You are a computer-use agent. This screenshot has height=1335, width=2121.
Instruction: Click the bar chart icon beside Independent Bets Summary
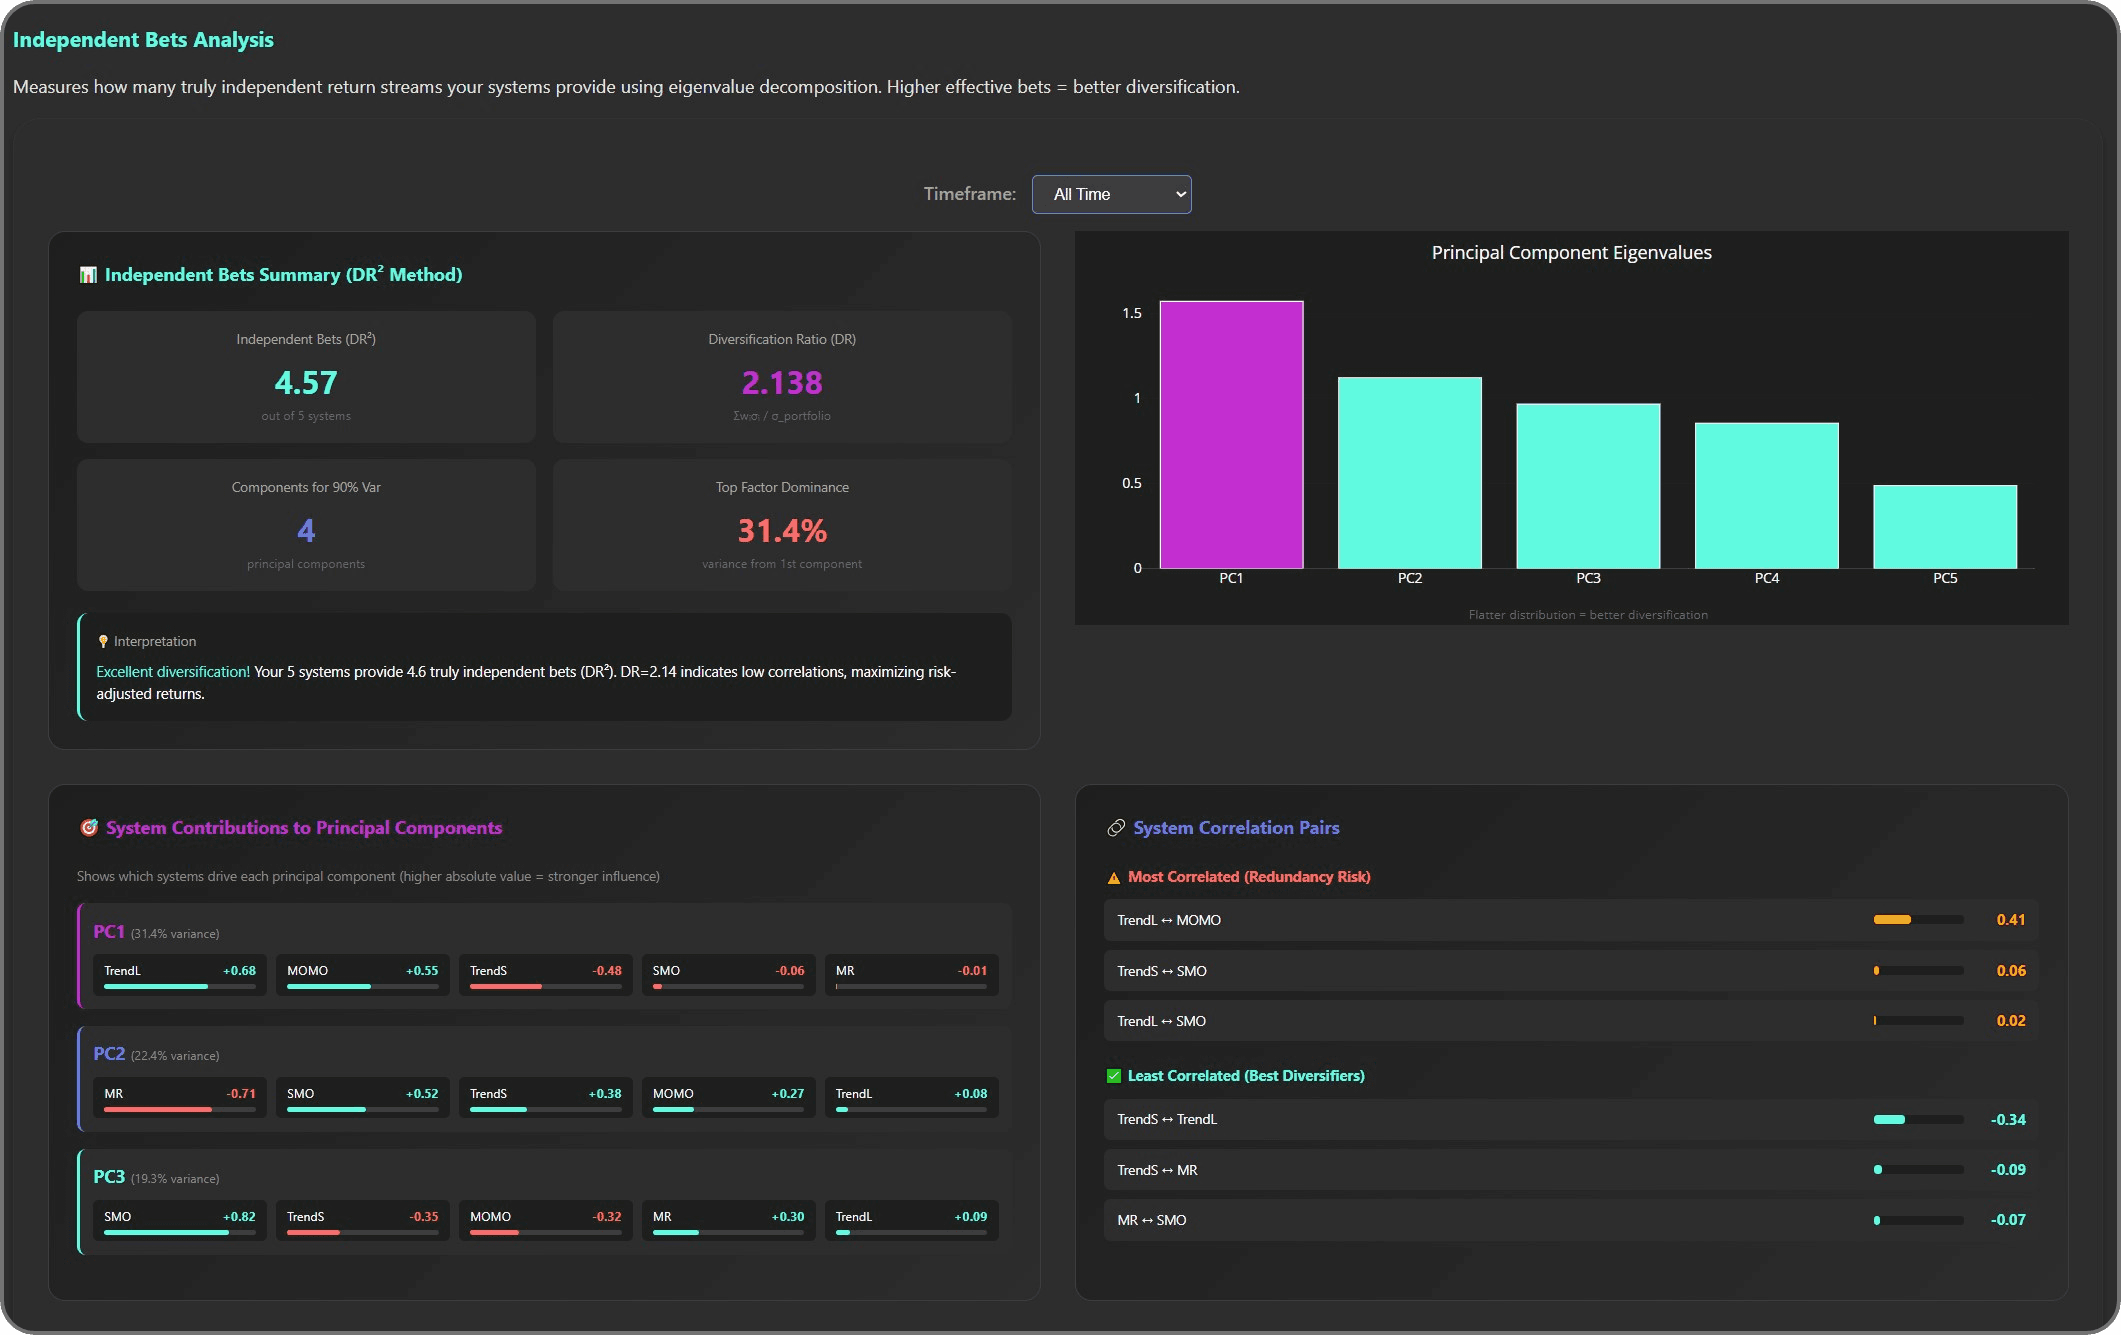tap(88, 275)
